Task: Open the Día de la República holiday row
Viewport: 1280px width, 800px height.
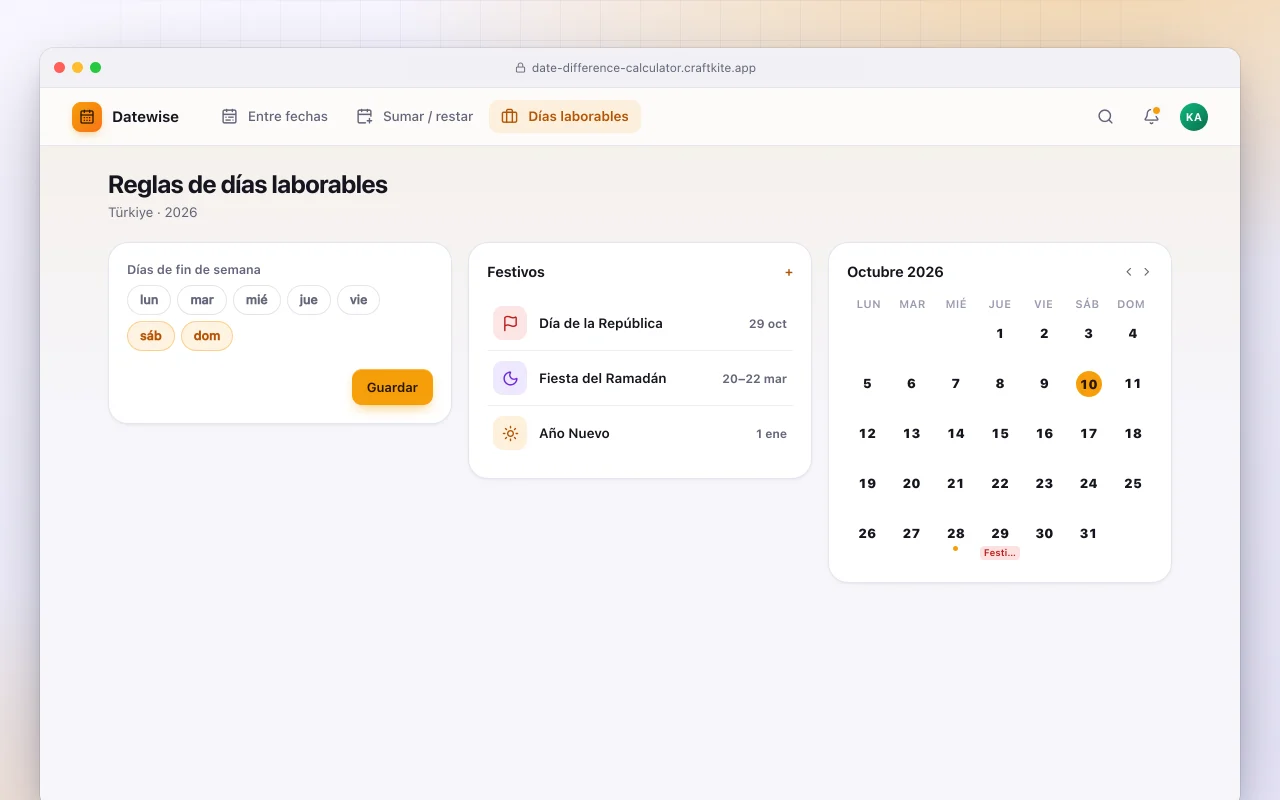Action: [640, 323]
